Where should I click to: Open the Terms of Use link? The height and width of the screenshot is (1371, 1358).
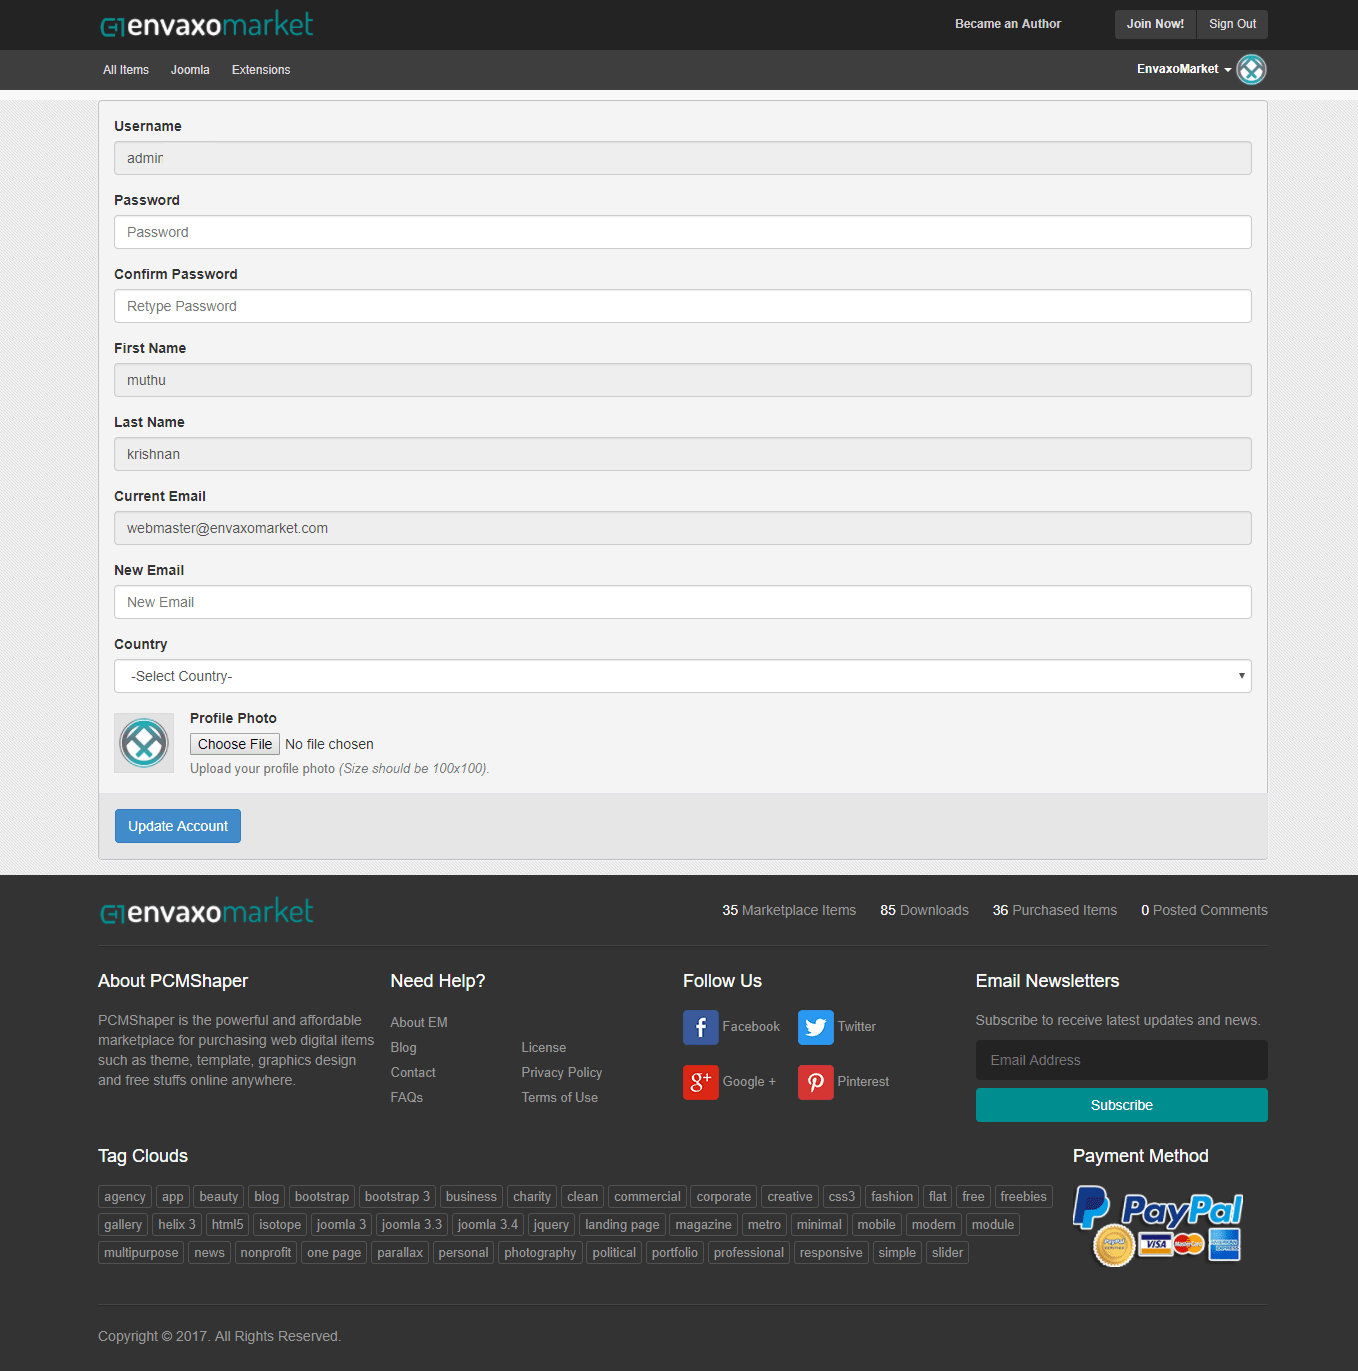pyautogui.click(x=560, y=1097)
